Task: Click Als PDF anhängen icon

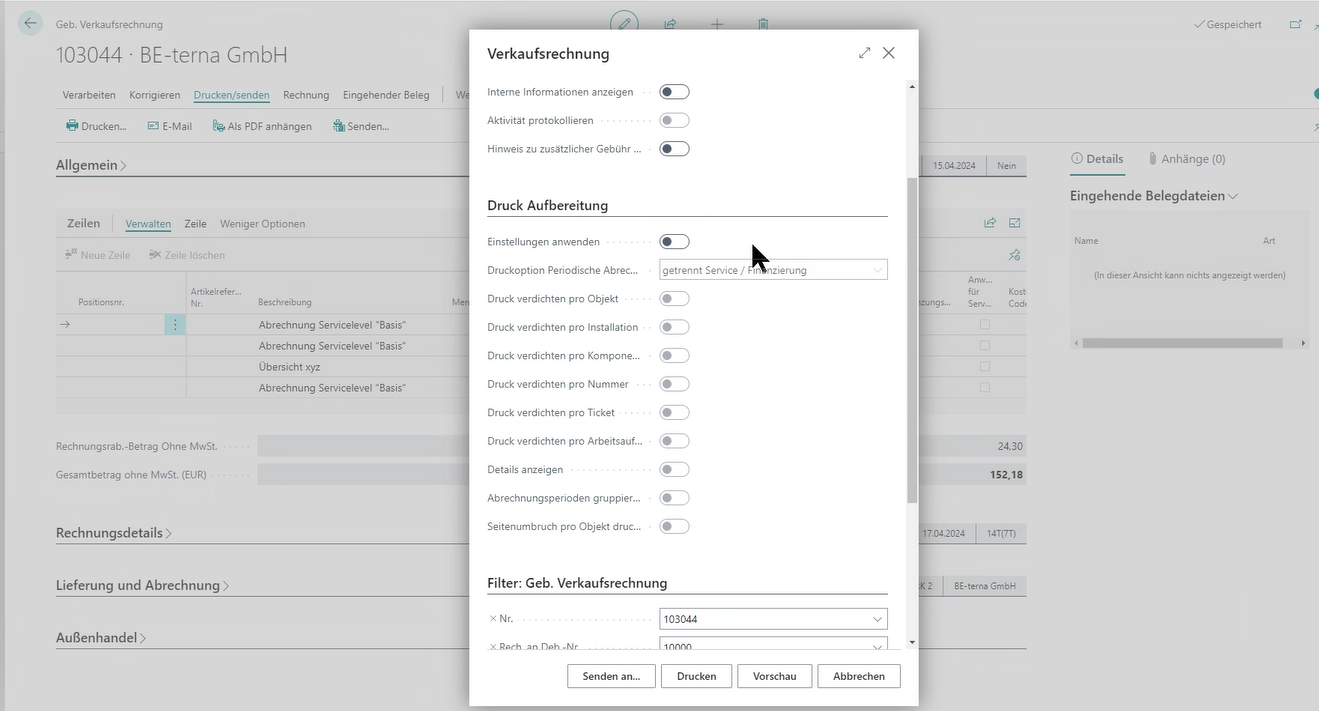Action: [x=219, y=126]
